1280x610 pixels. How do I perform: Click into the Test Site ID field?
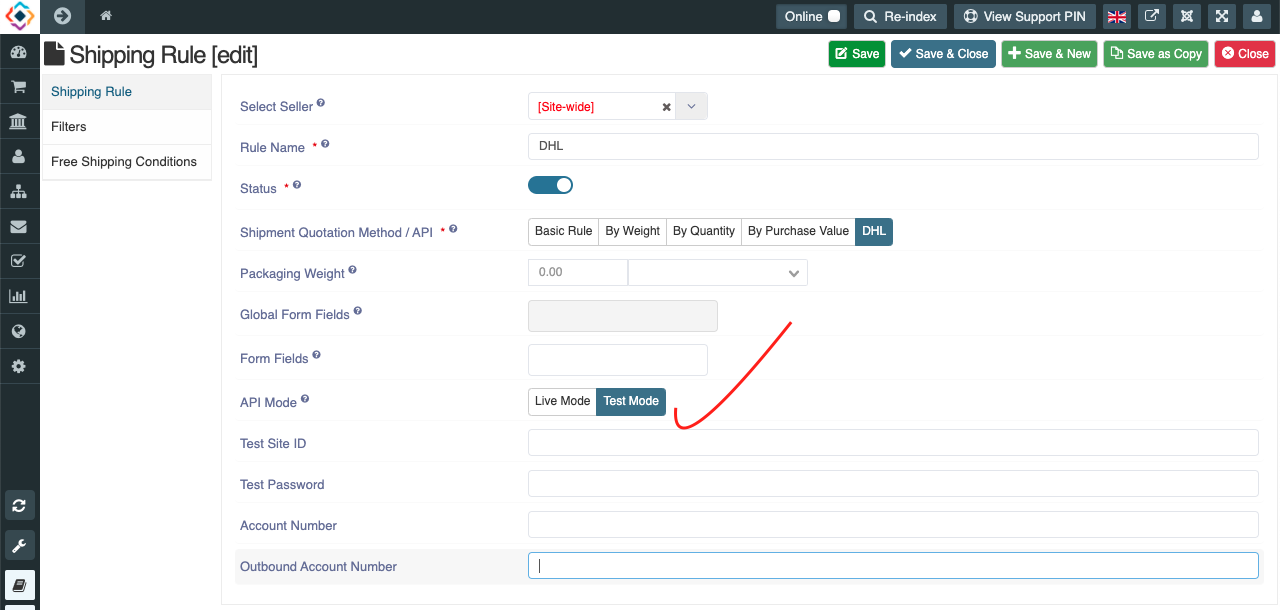(892, 443)
